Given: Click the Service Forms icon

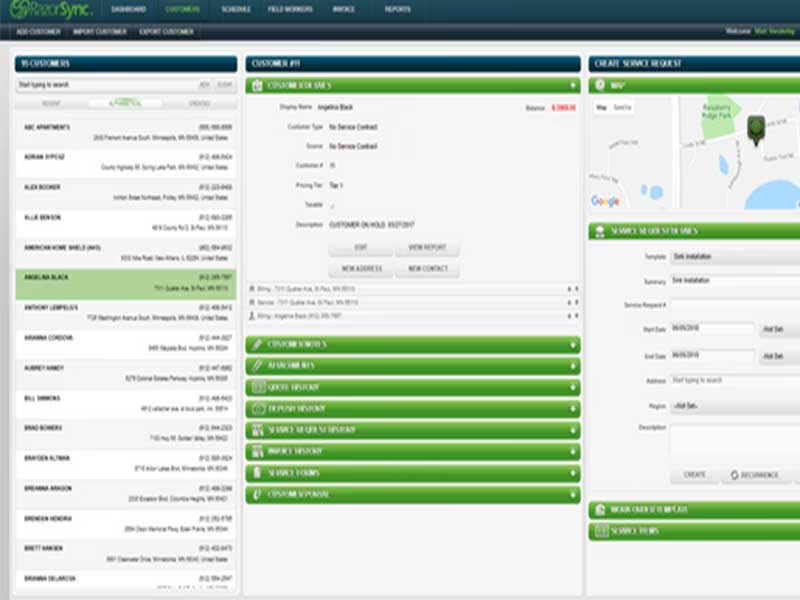Looking at the screenshot, I should pos(257,473).
